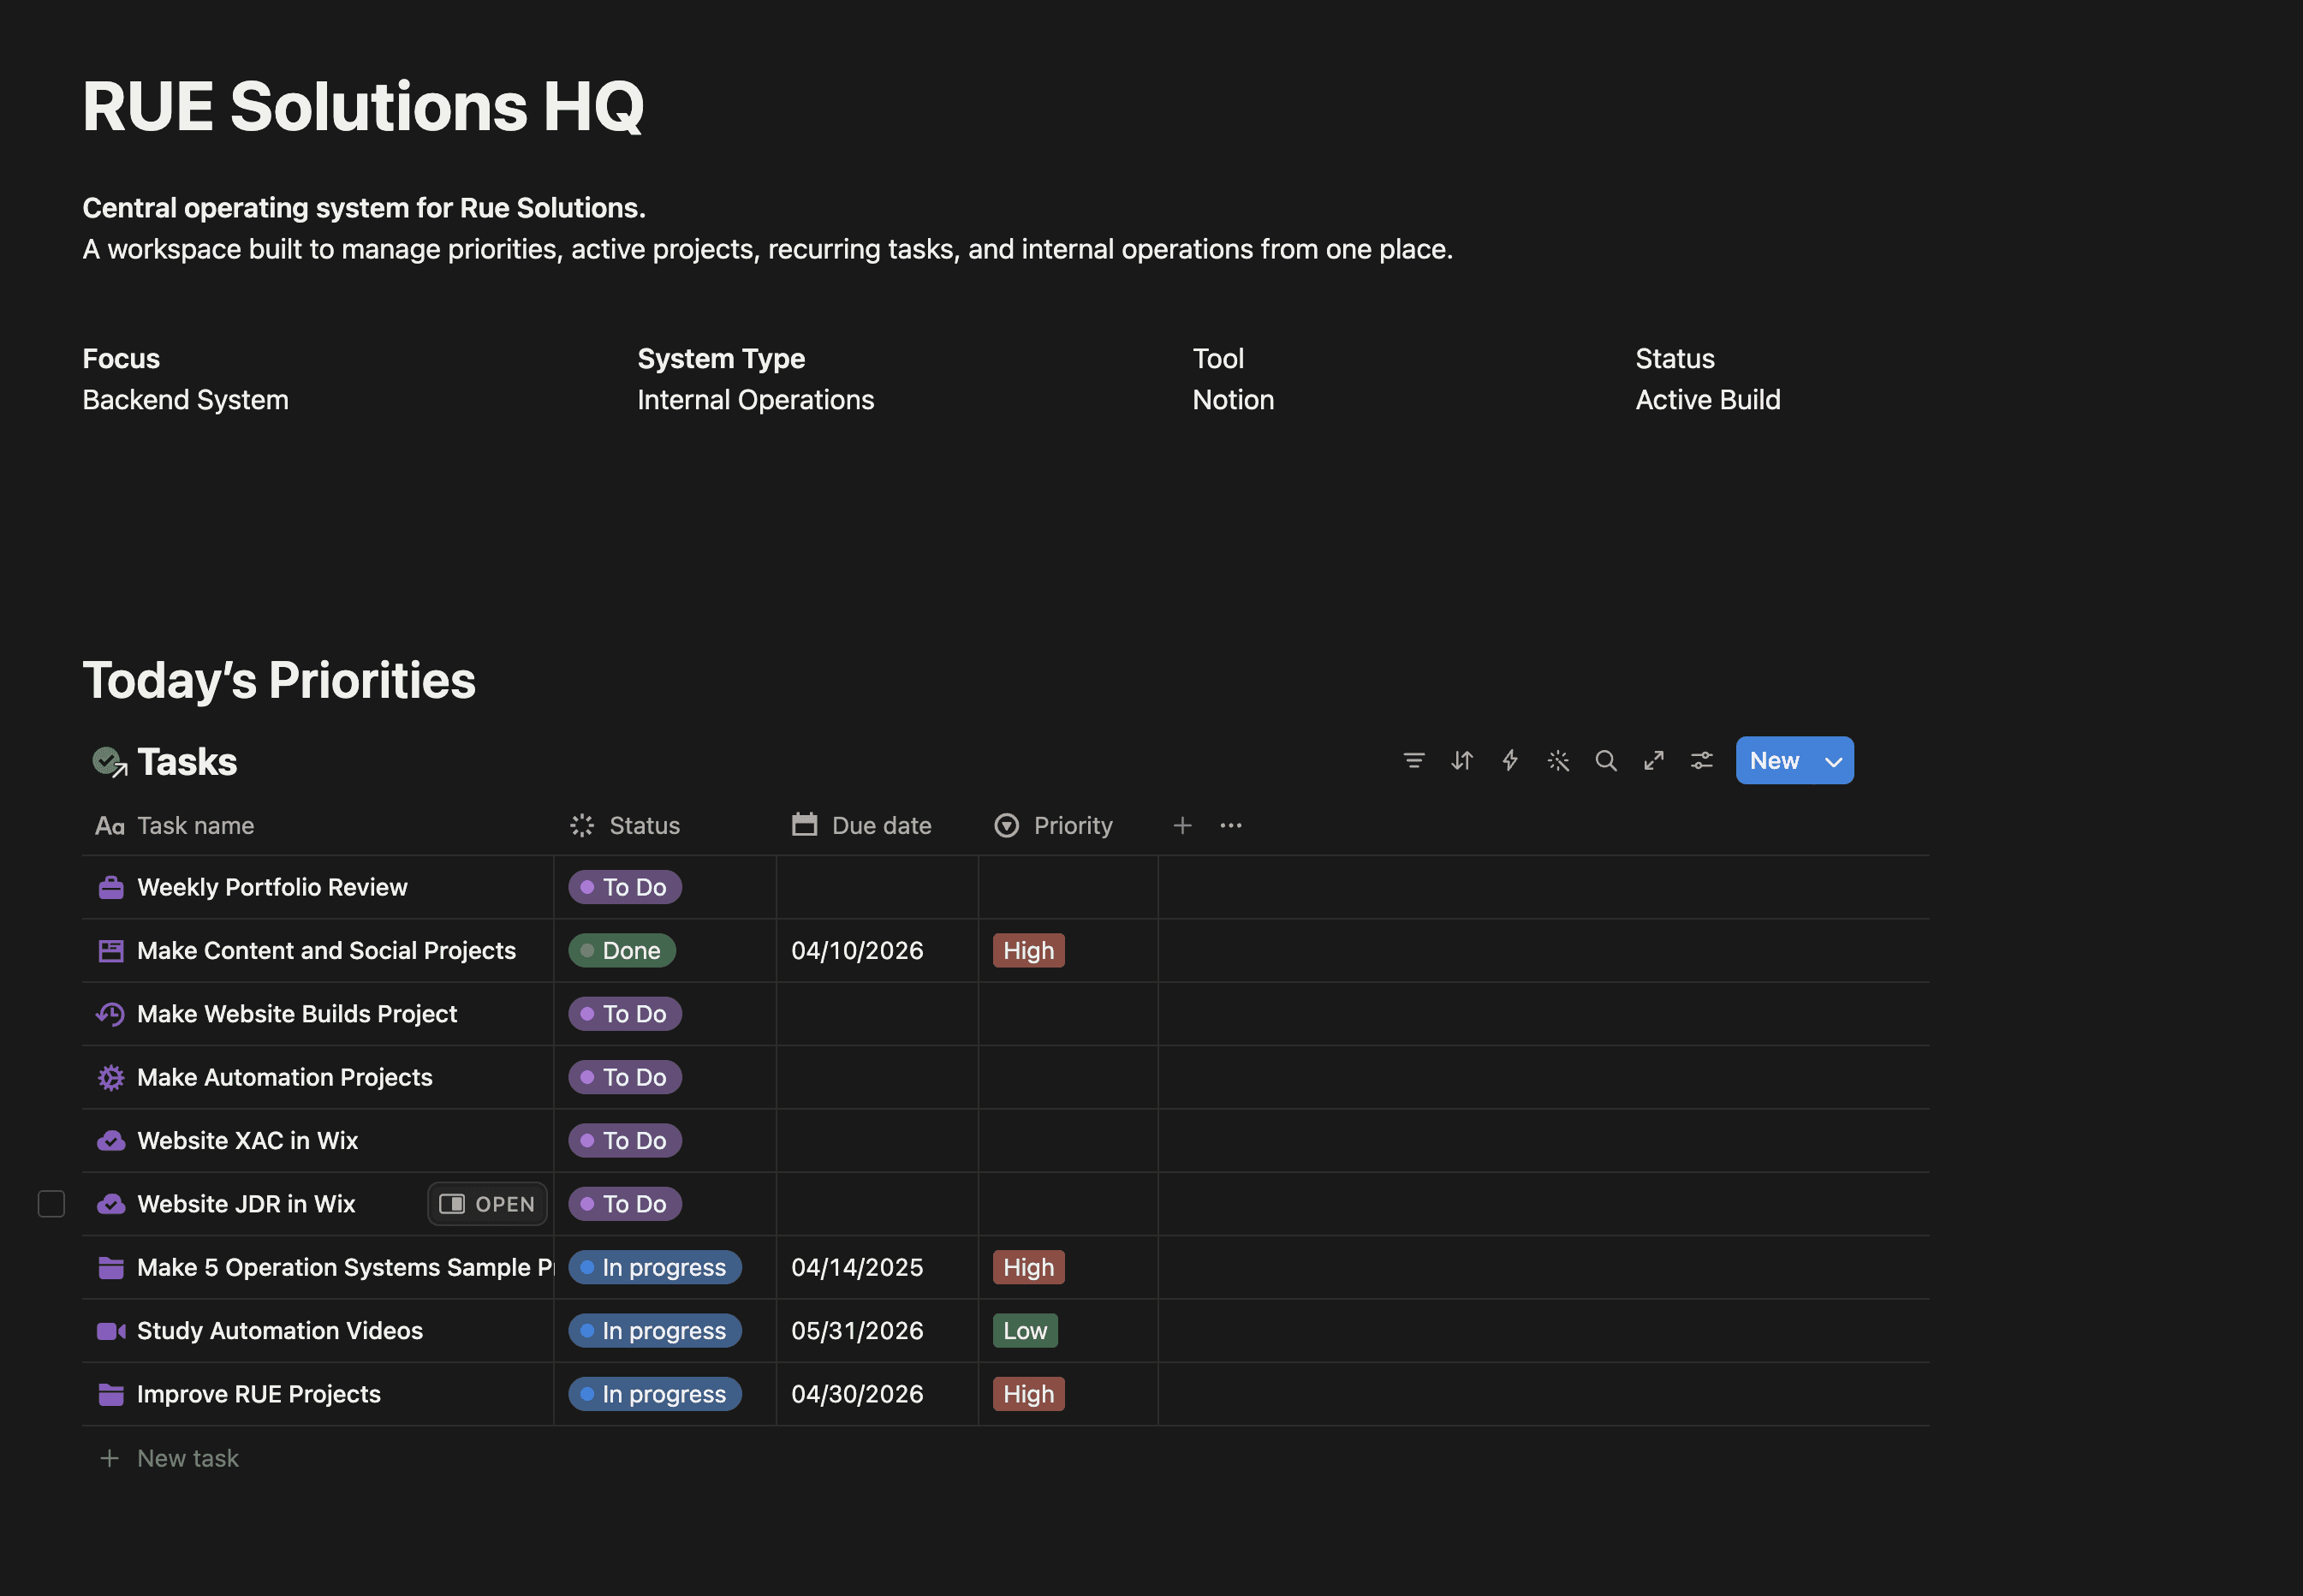The height and width of the screenshot is (1596, 2303).
Task: Click the search magnifier in Tasks
Action: pos(1605,761)
